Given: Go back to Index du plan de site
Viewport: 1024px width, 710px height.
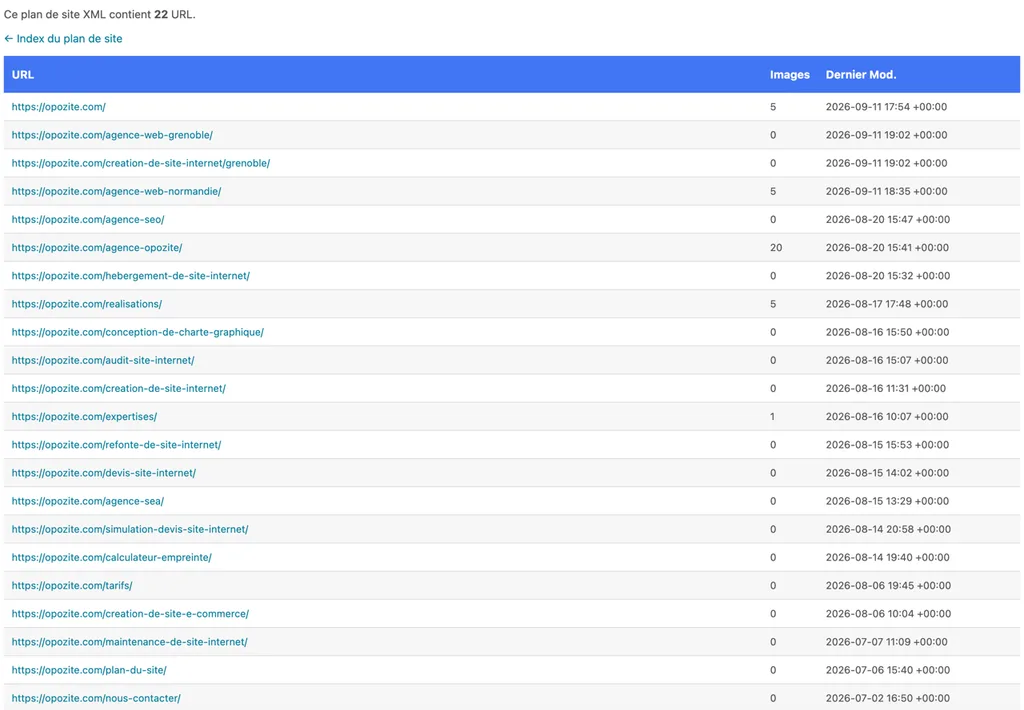Looking at the screenshot, I should pos(63,39).
